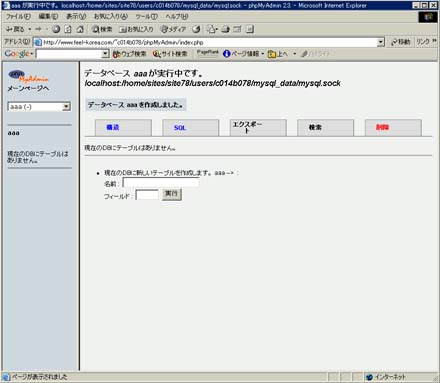Open the ヘルプ menu
The image size is (440, 383).
tap(177, 16)
